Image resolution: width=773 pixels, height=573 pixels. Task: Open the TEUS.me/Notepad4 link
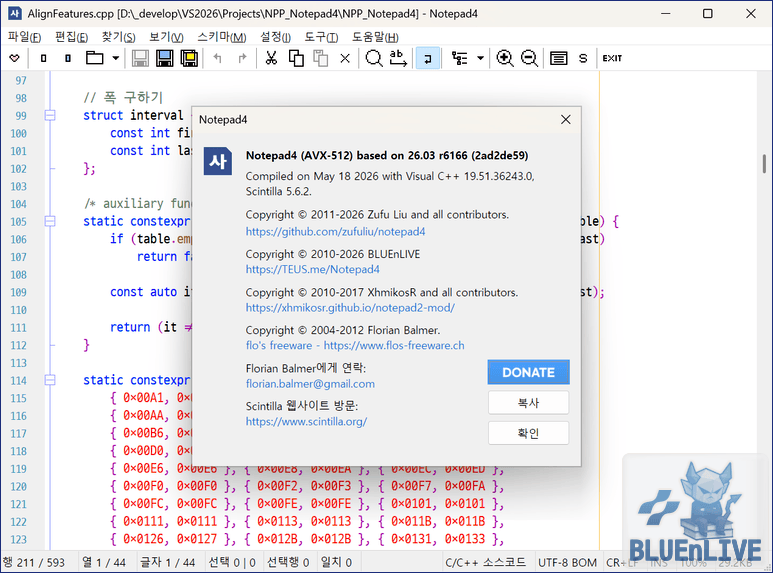point(313,269)
